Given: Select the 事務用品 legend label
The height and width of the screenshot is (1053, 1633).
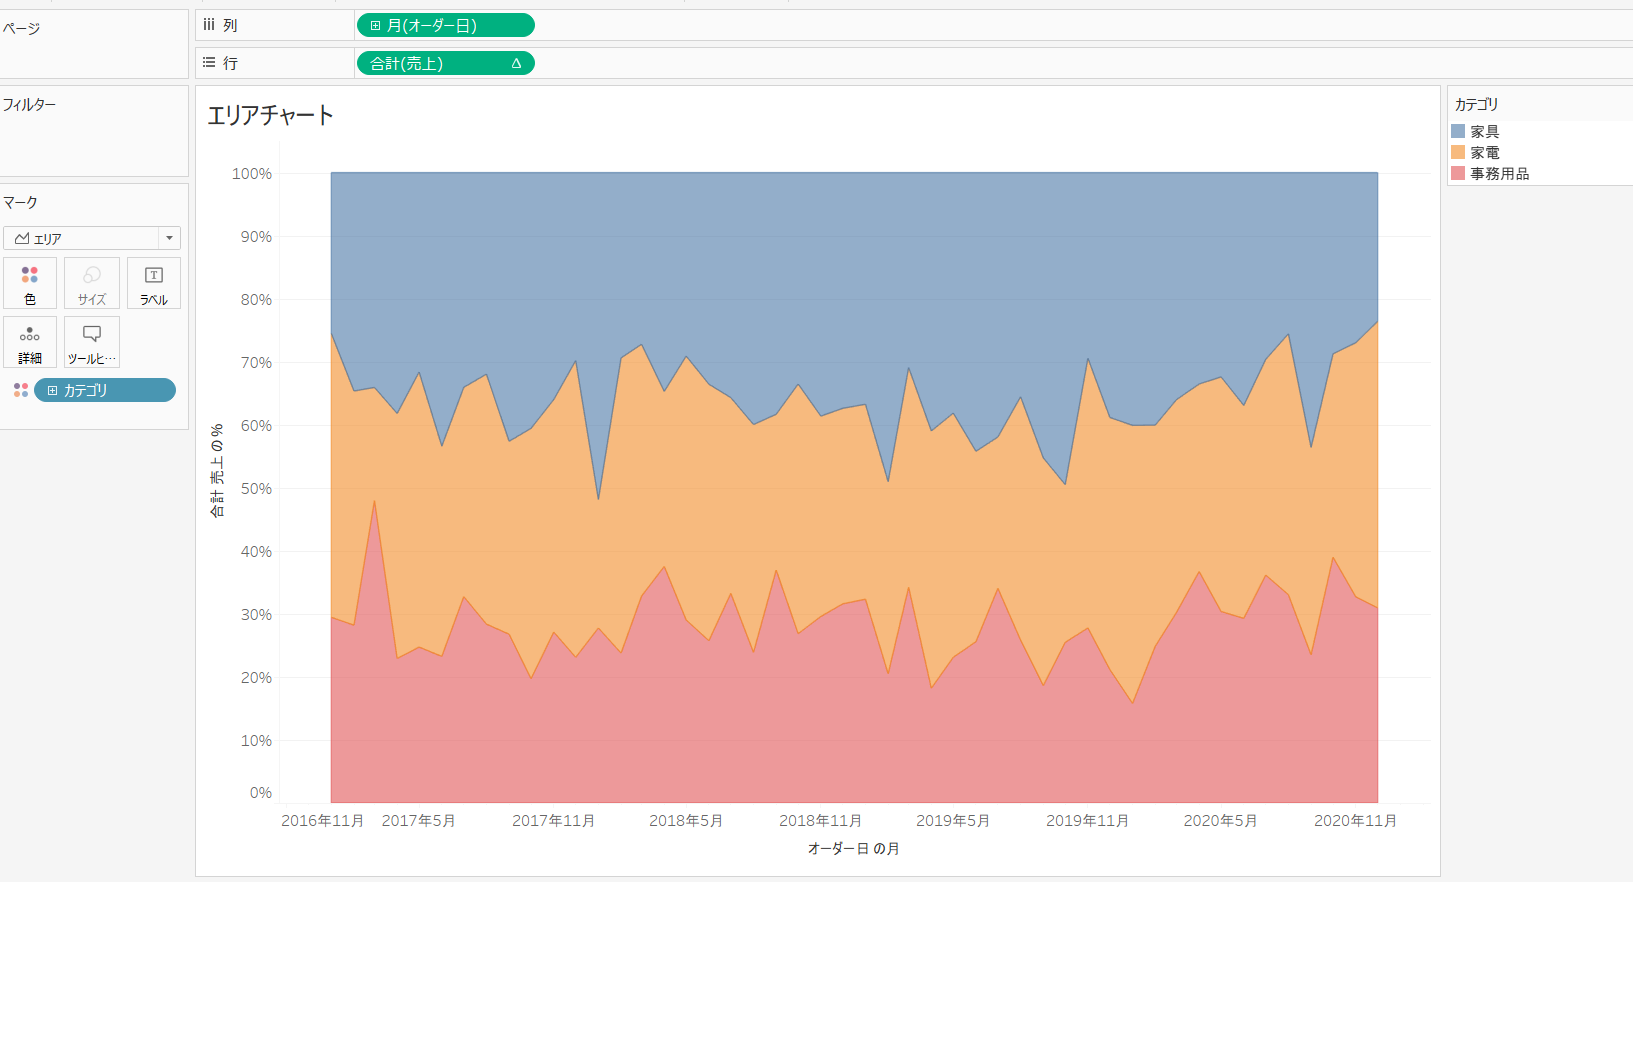Looking at the screenshot, I should (1500, 174).
